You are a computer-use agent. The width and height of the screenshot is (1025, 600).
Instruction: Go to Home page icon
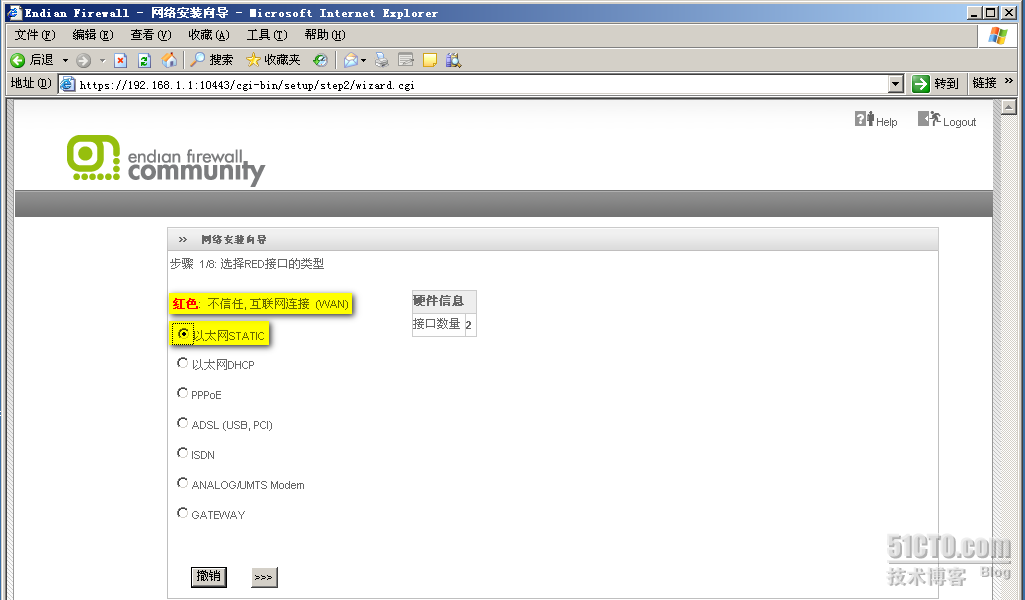click(169, 60)
